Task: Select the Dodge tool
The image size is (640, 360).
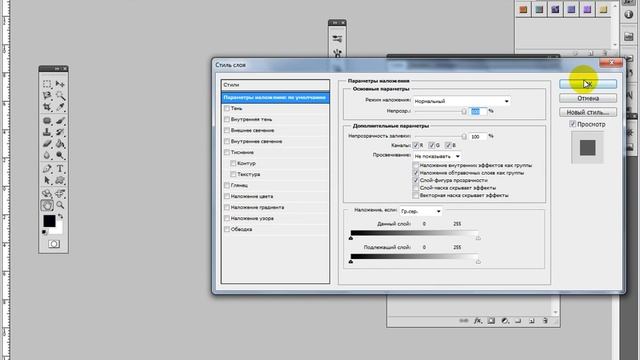Action: pos(60,155)
